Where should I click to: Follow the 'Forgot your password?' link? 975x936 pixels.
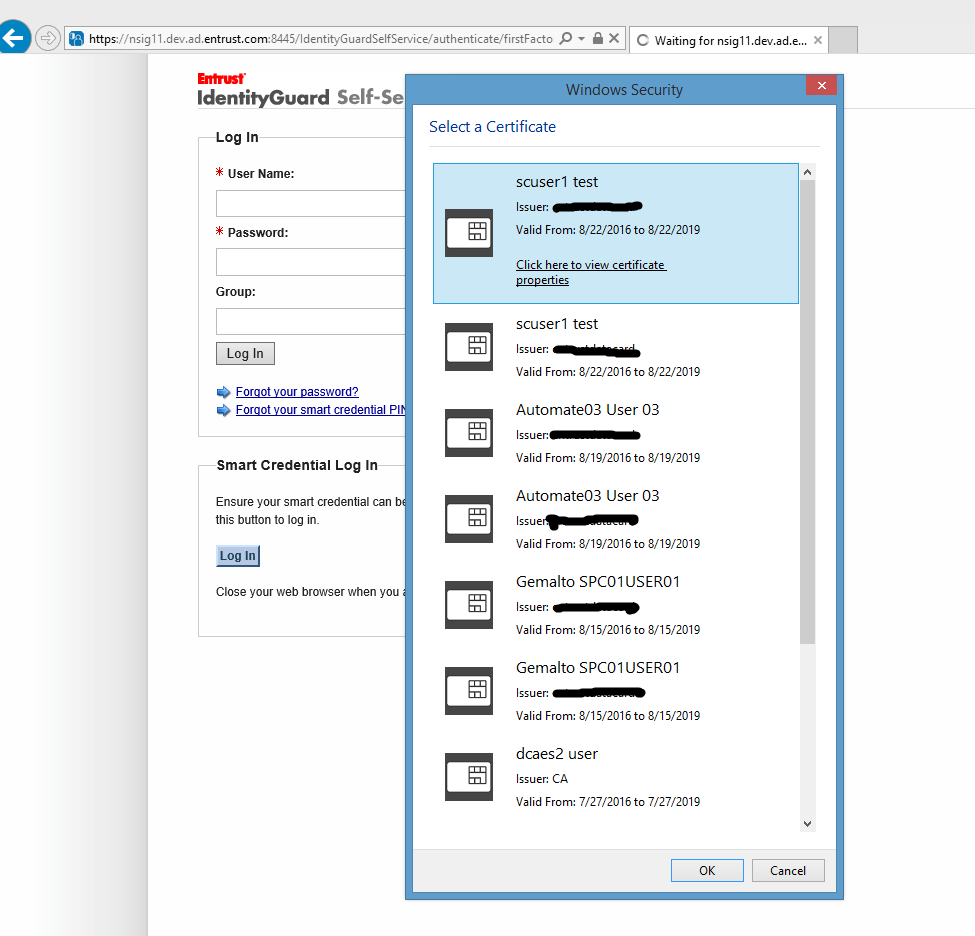coord(297,392)
